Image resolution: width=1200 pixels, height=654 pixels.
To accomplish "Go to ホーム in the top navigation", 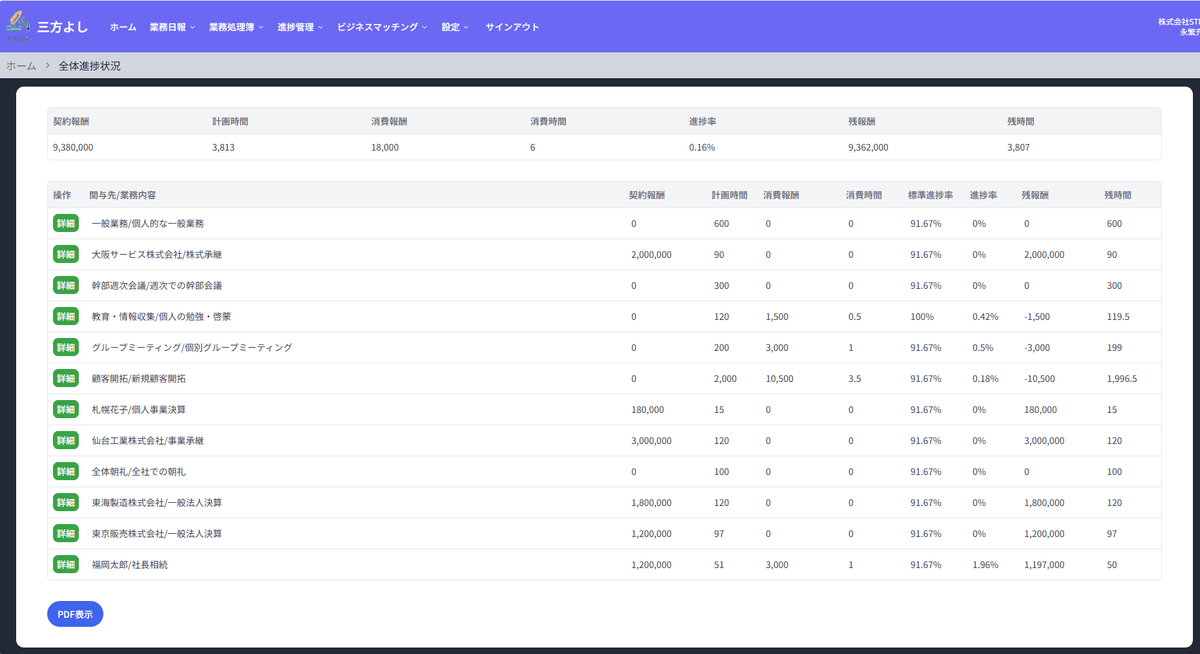I will (x=123, y=27).
